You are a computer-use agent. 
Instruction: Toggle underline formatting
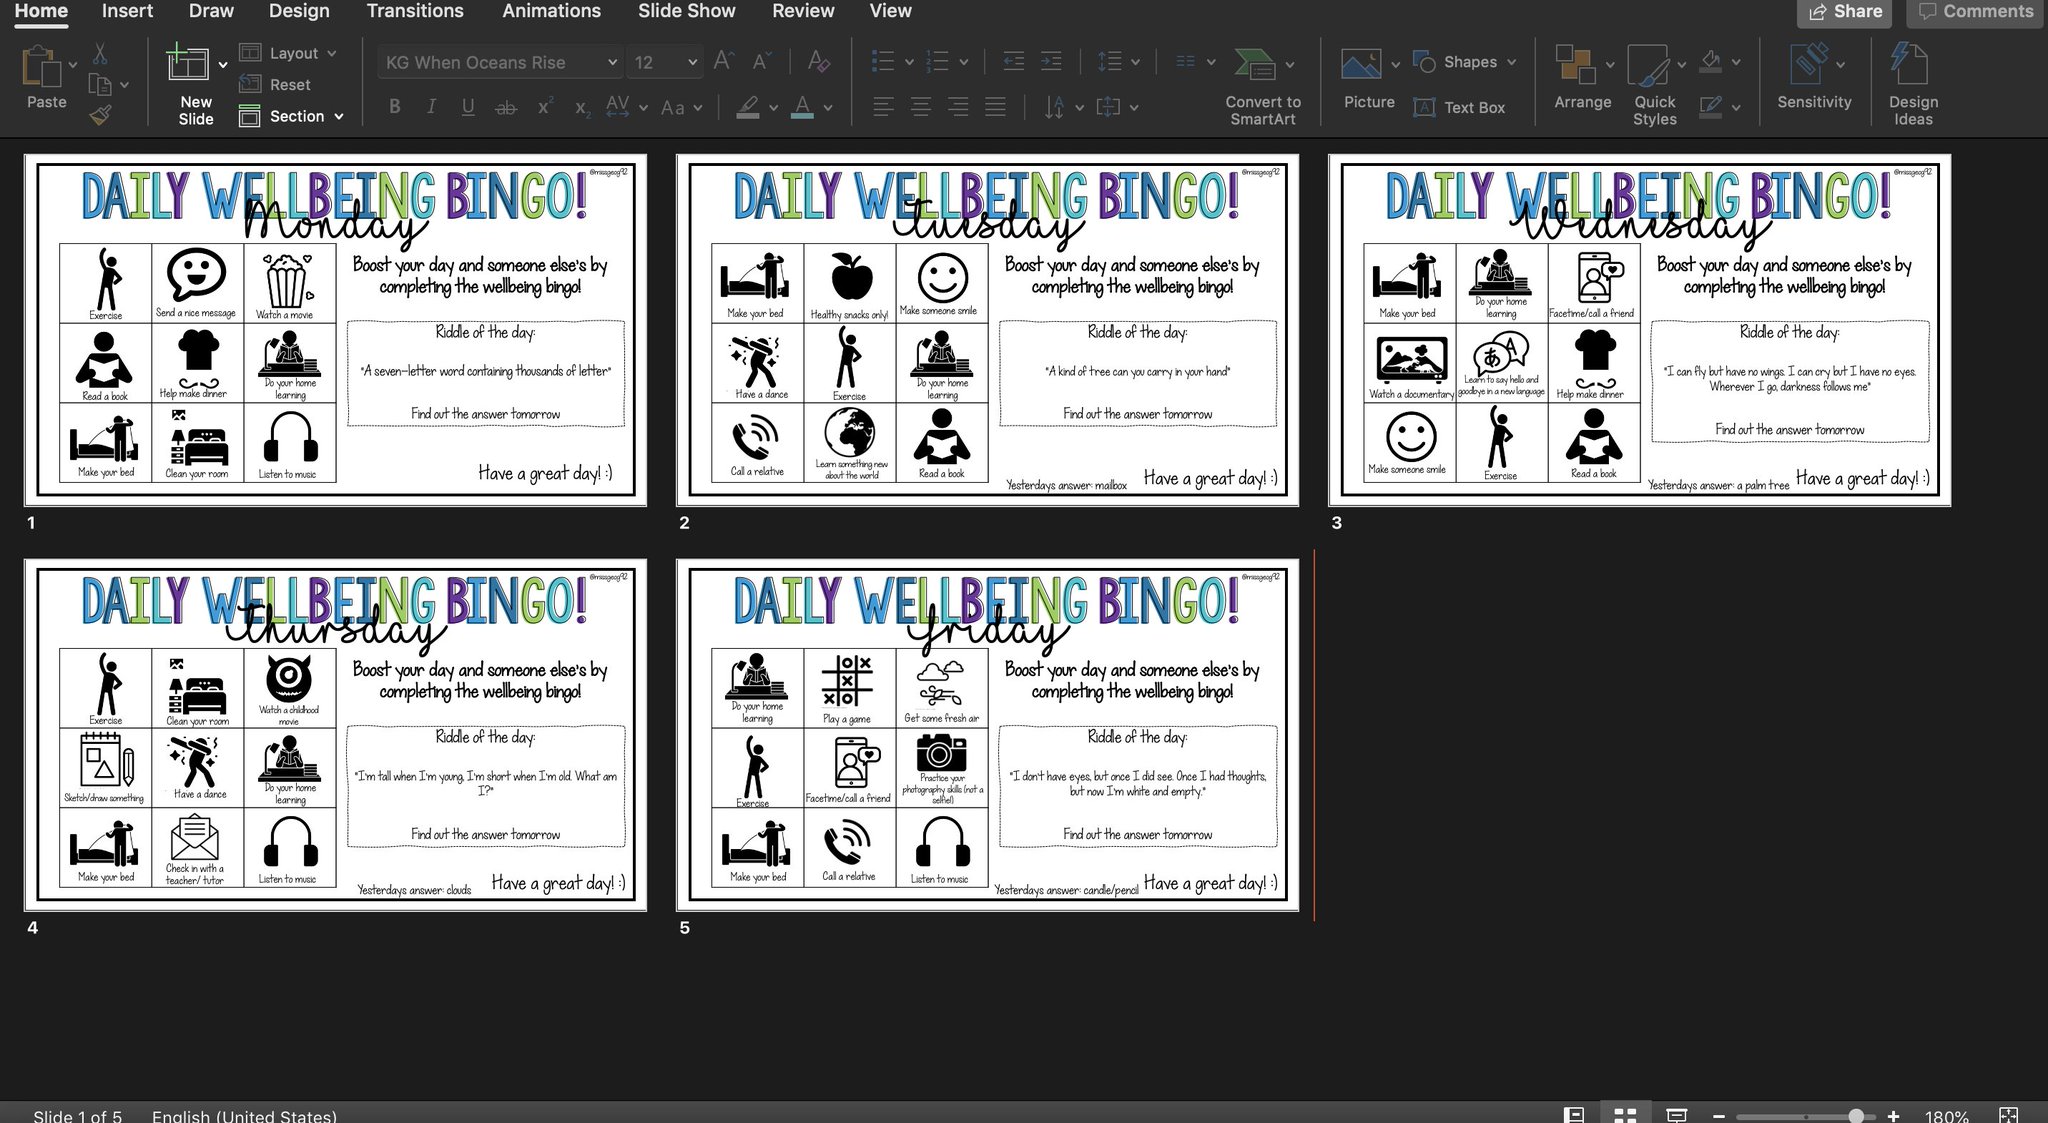tap(468, 107)
